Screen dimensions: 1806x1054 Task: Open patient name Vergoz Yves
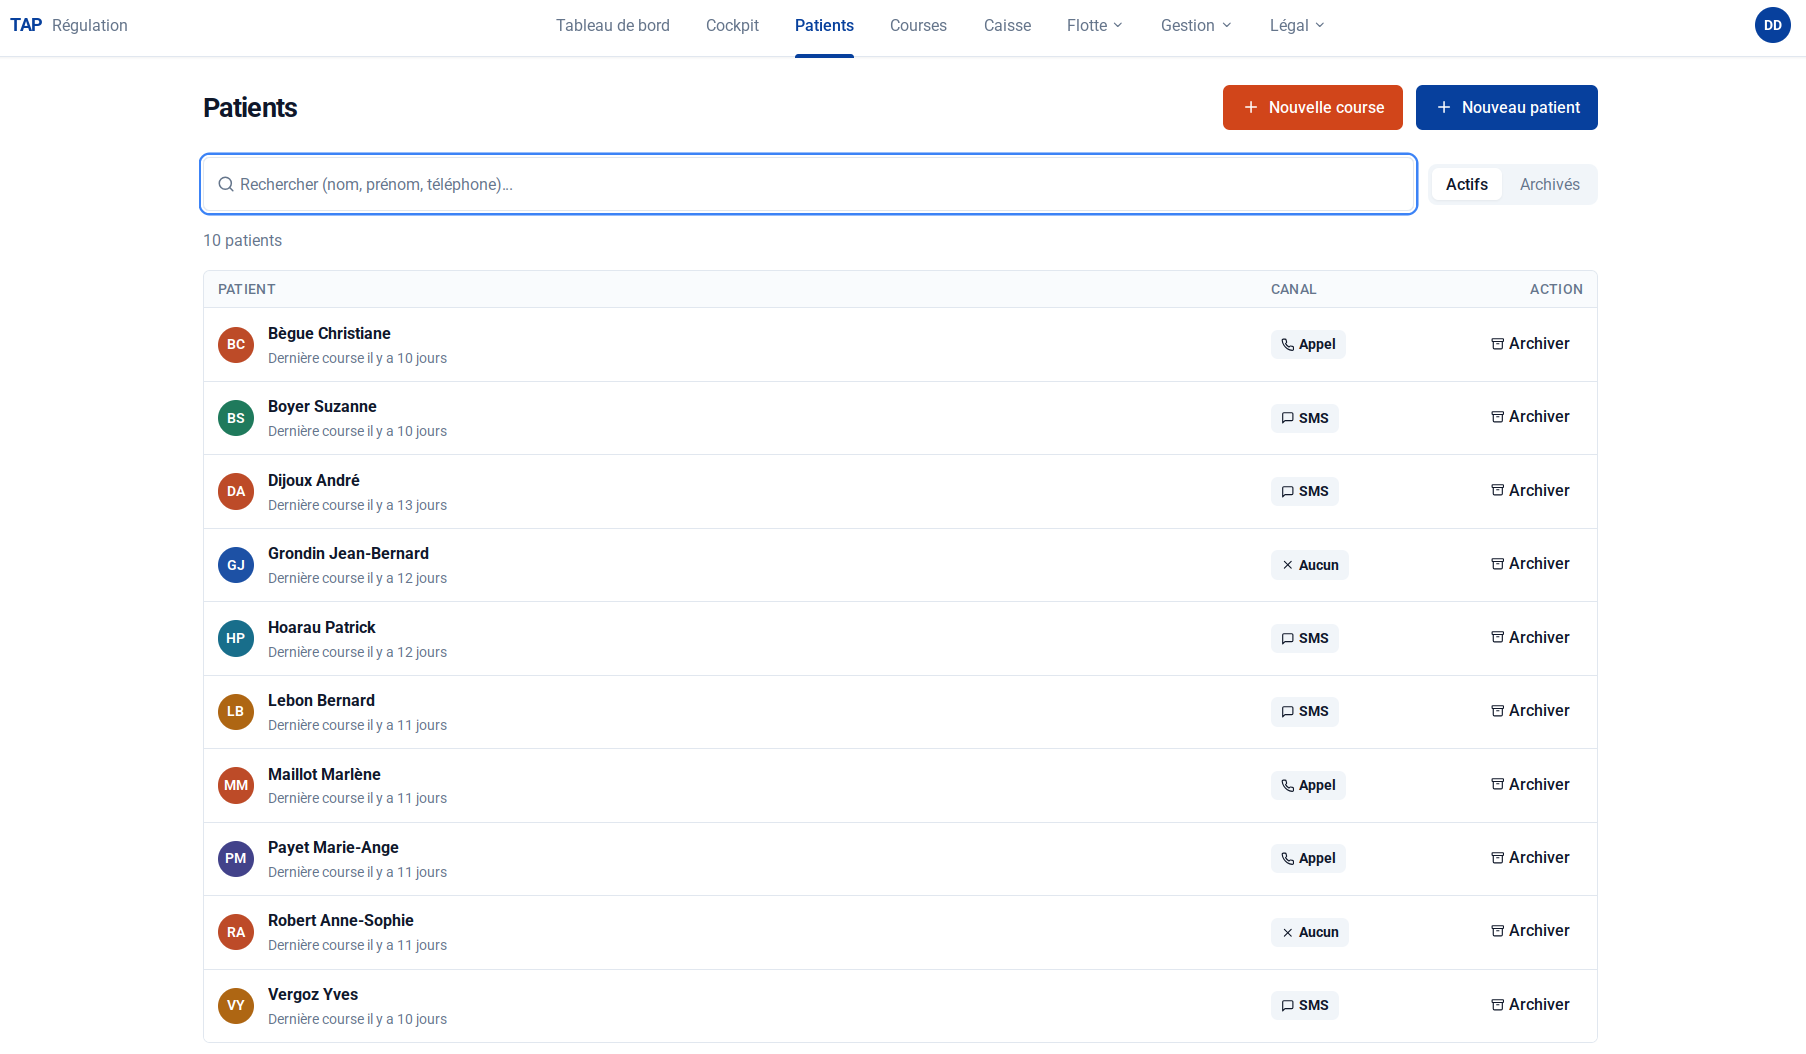pos(313,994)
